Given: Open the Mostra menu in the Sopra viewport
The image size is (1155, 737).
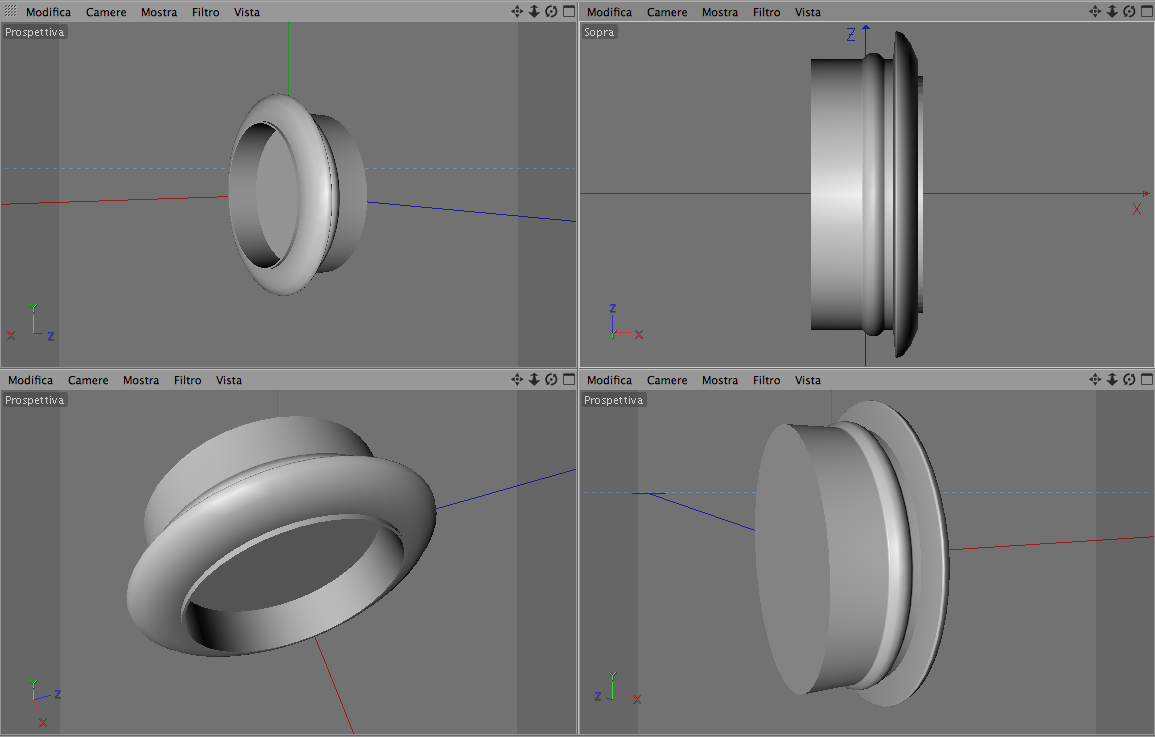Looking at the screenshot, I should click(x=720, y=13).
